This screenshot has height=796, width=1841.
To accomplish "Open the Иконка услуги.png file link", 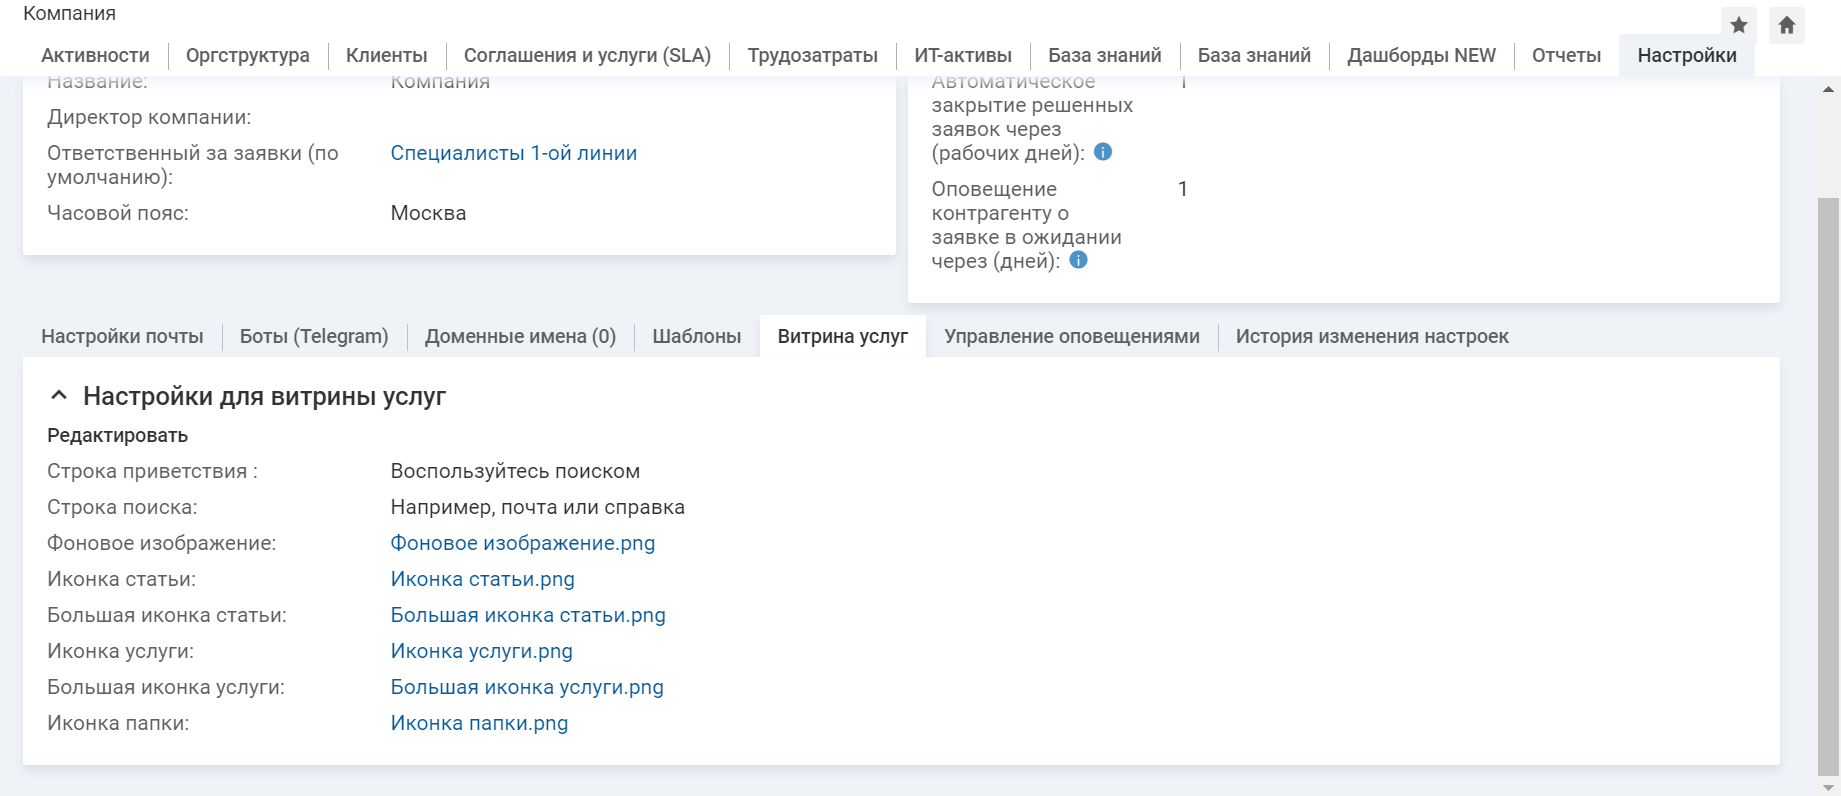I will click(x=482, y=651).
